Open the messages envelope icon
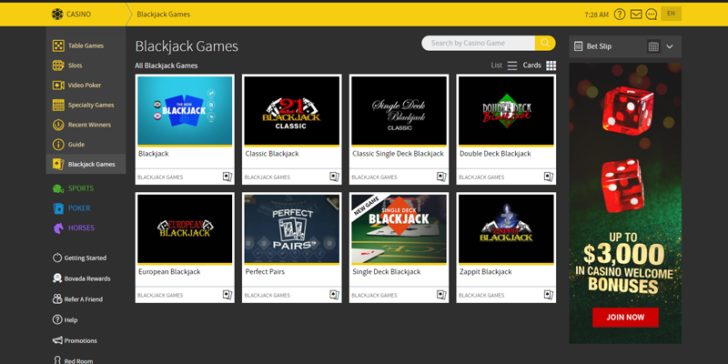The image size is (728, 364). 636,14
